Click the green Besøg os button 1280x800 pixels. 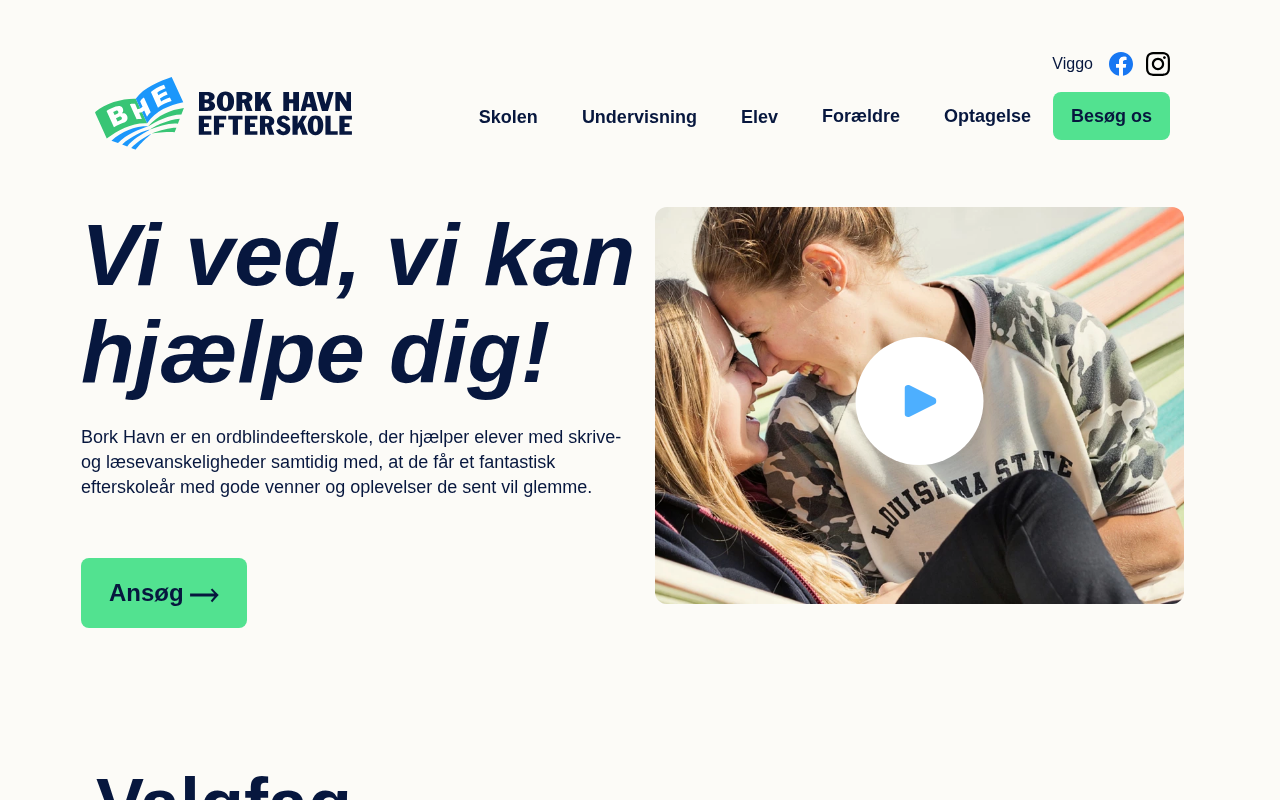point(1111,116)
